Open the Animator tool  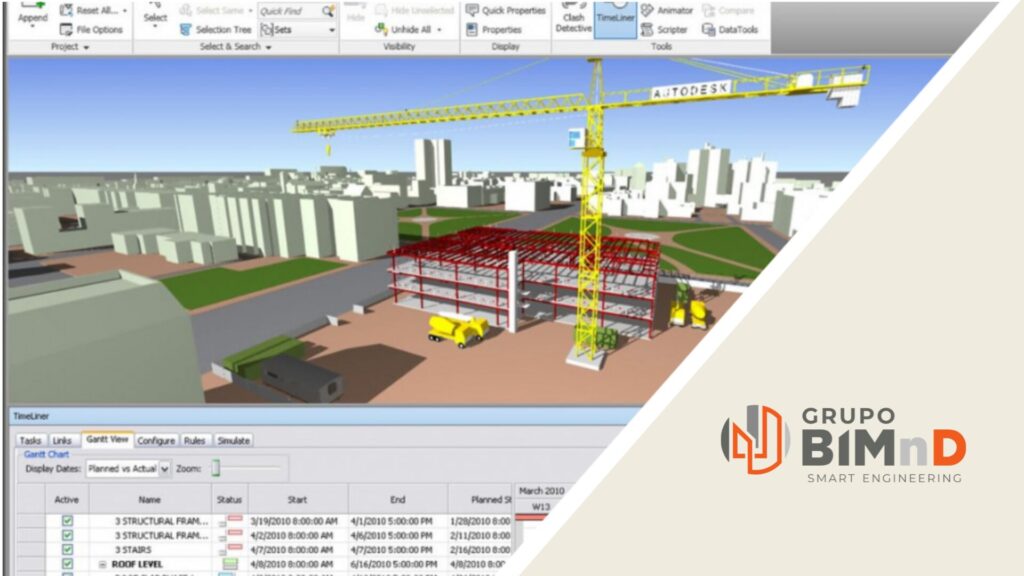[667, 11]
